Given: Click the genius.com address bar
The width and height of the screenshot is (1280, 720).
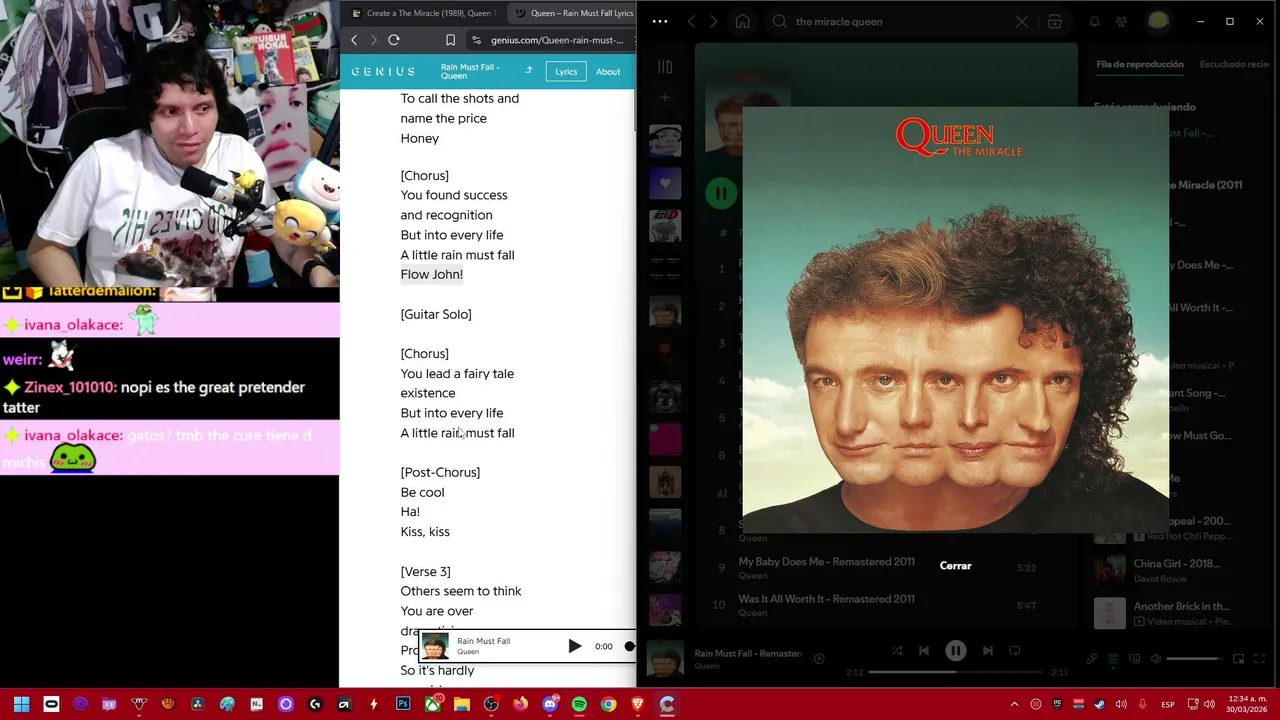Looking at the screenshot, I should (x=556, y=40).
